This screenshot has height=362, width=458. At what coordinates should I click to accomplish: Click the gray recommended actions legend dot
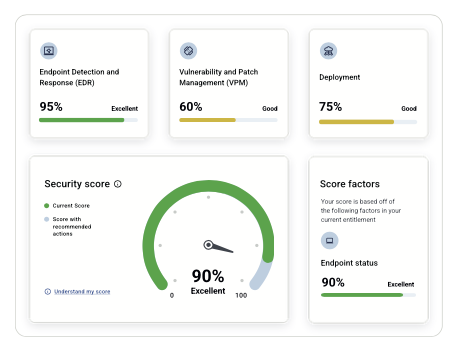coord(47,219)
